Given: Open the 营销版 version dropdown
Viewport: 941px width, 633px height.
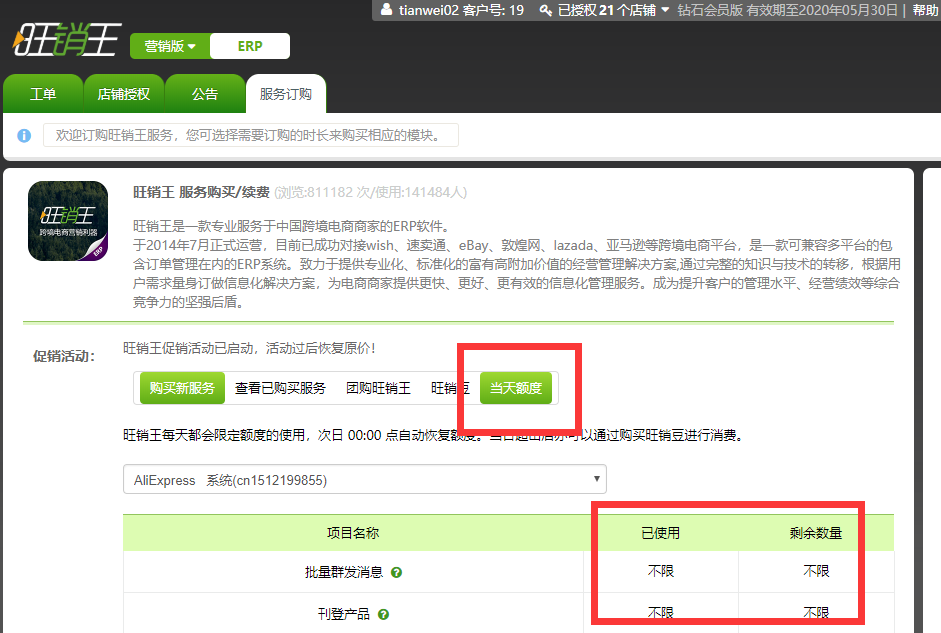Looking at the screenshot, I should (x=170, y=46).
